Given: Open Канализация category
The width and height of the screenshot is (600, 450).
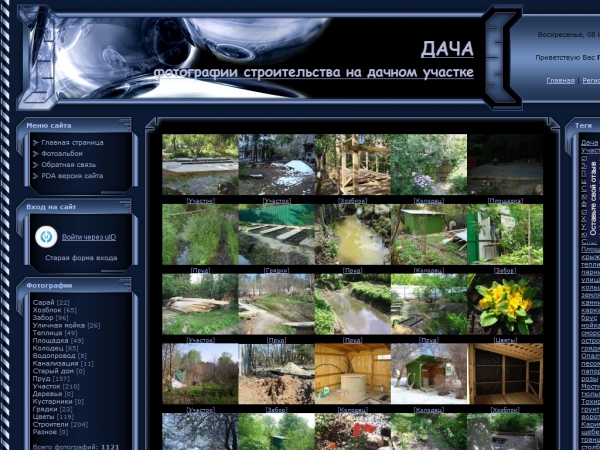Looking at the screenshot, I should click(x=55, y=364).
